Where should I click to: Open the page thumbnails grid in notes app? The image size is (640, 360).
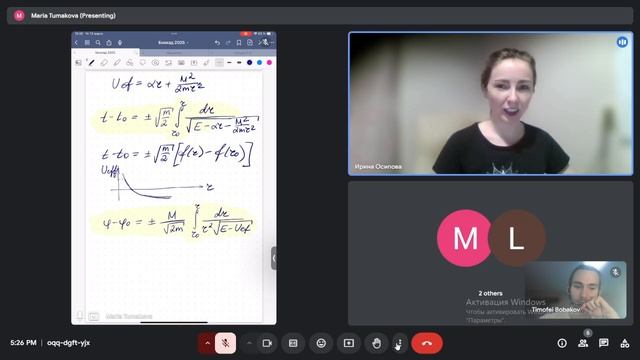click(87, 42)
